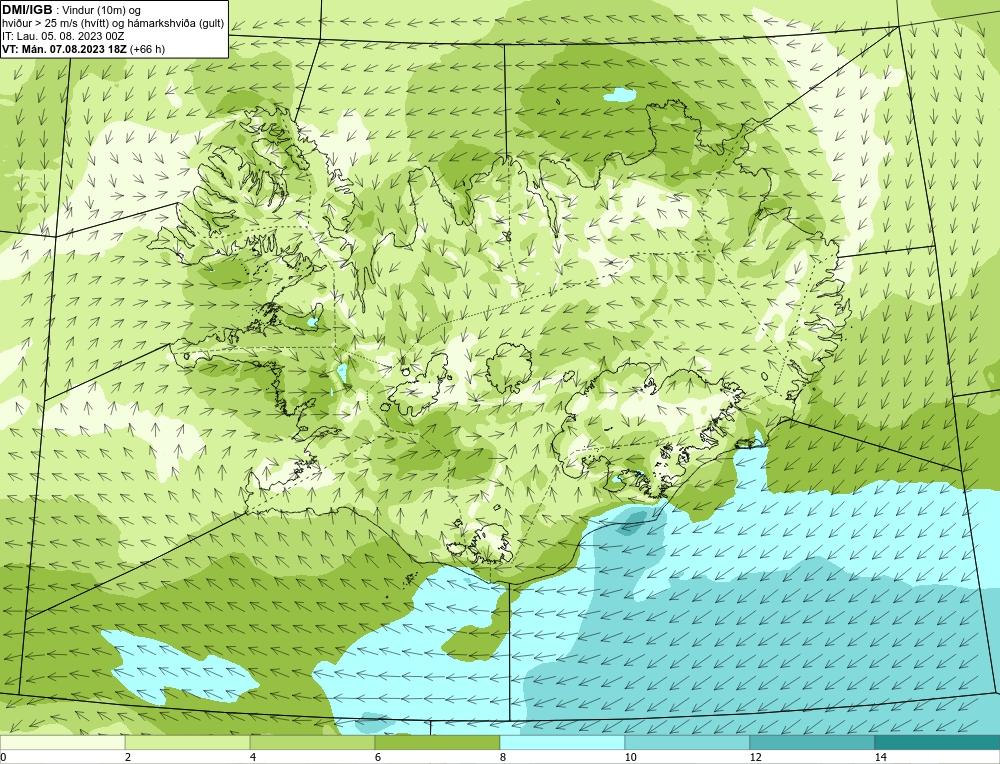This screenshot has width=1000, height=764.
Task: Click the legend label '12'
Action: click(x=756, y=757)
